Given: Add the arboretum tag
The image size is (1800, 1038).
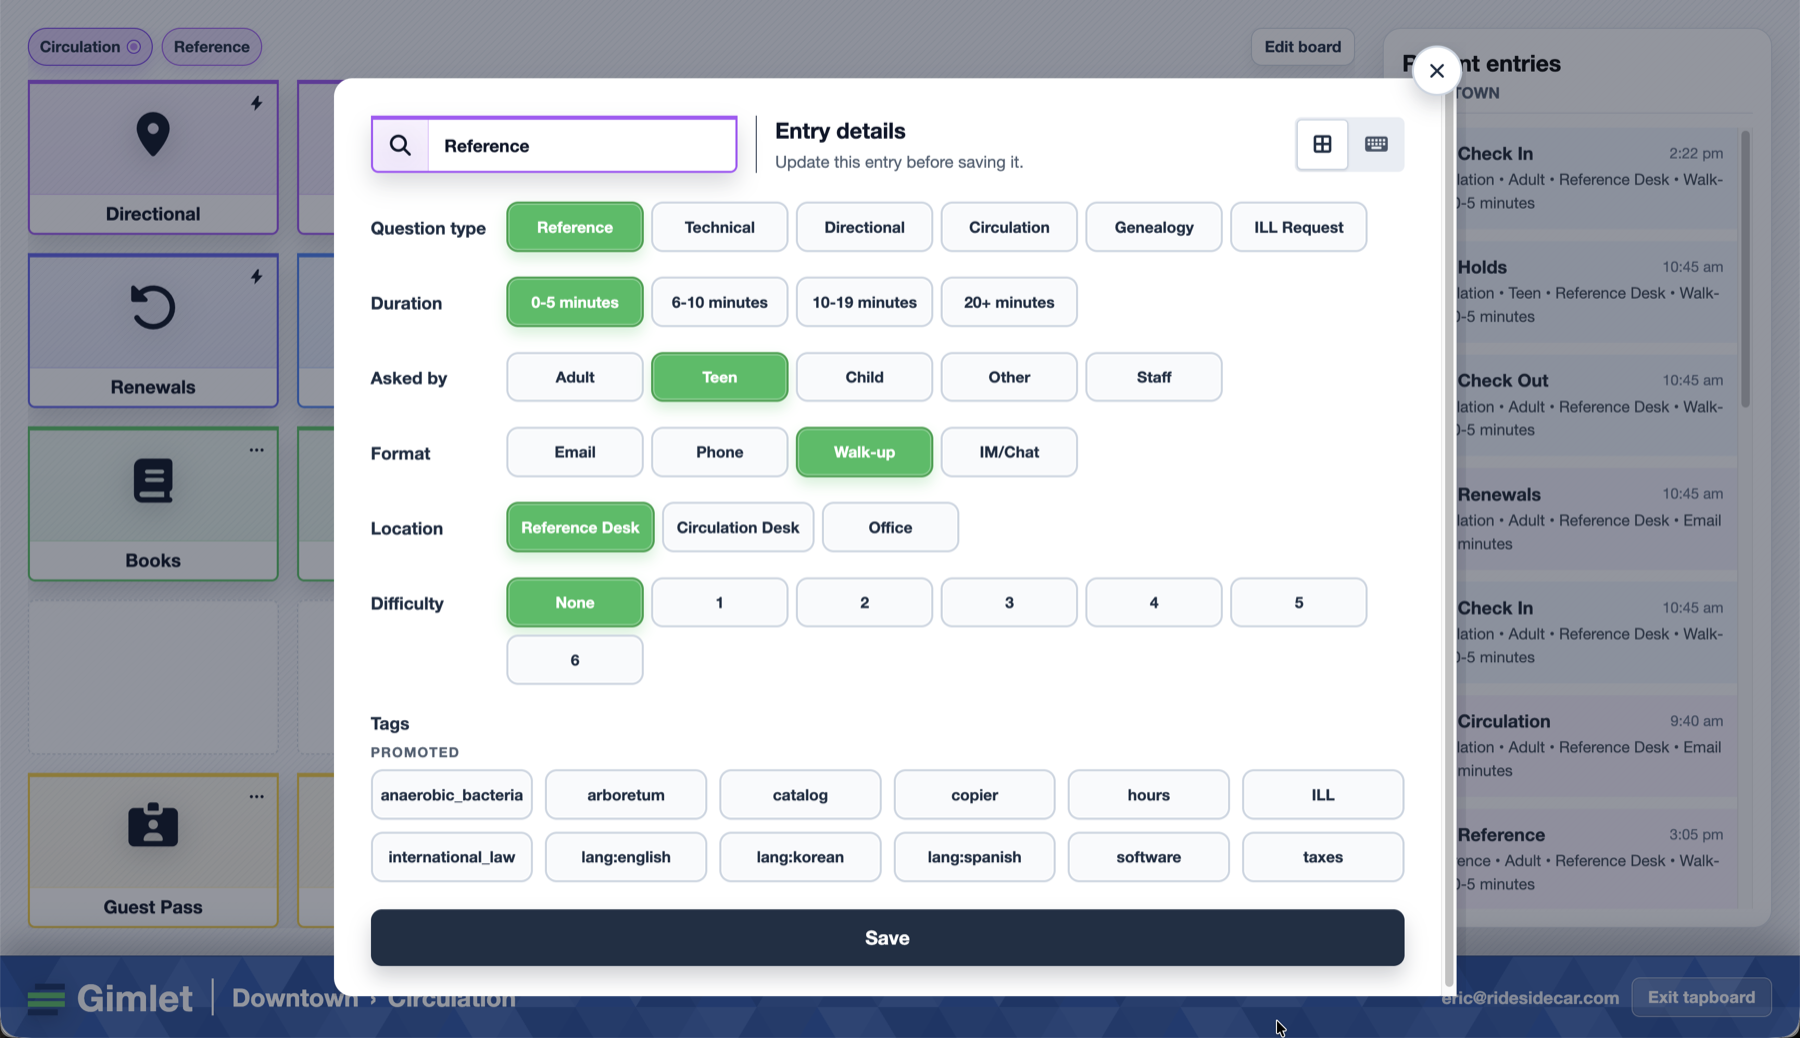Looking at the screenshot, I should click(626, 795).
